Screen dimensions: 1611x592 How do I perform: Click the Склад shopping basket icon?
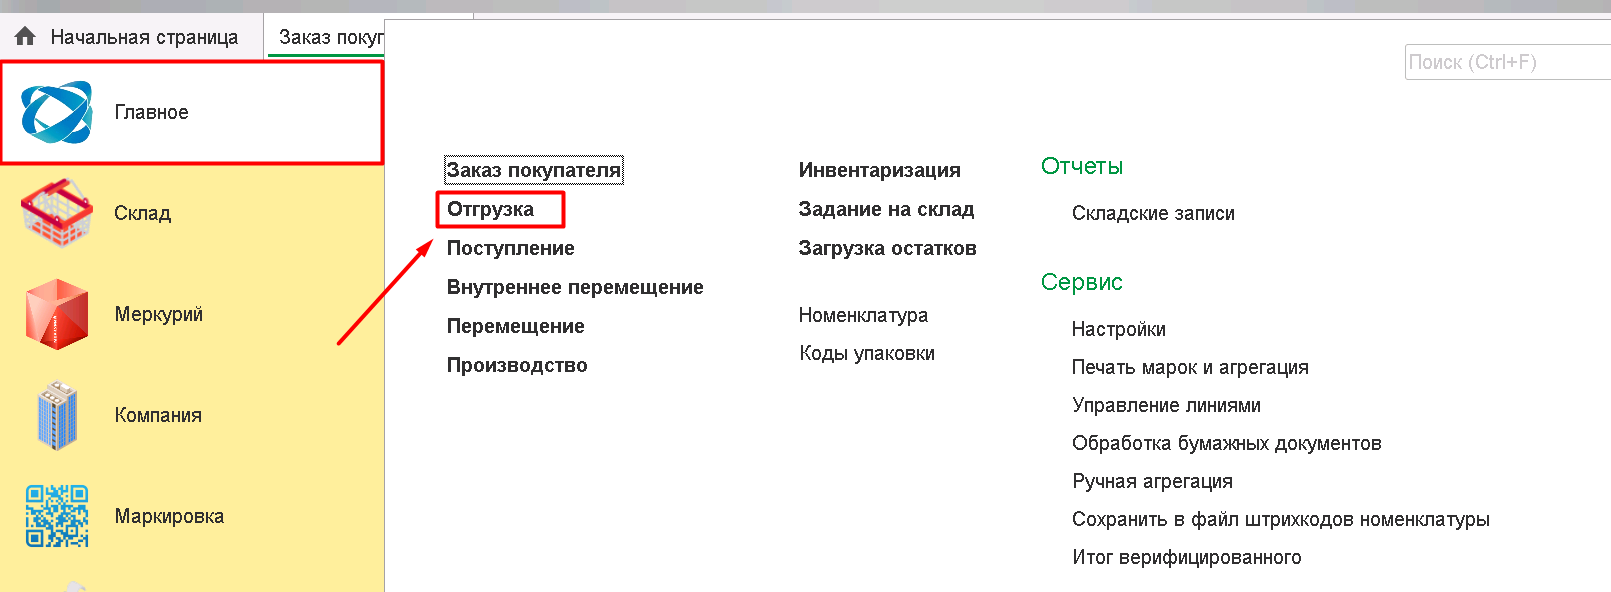[57, 213]
